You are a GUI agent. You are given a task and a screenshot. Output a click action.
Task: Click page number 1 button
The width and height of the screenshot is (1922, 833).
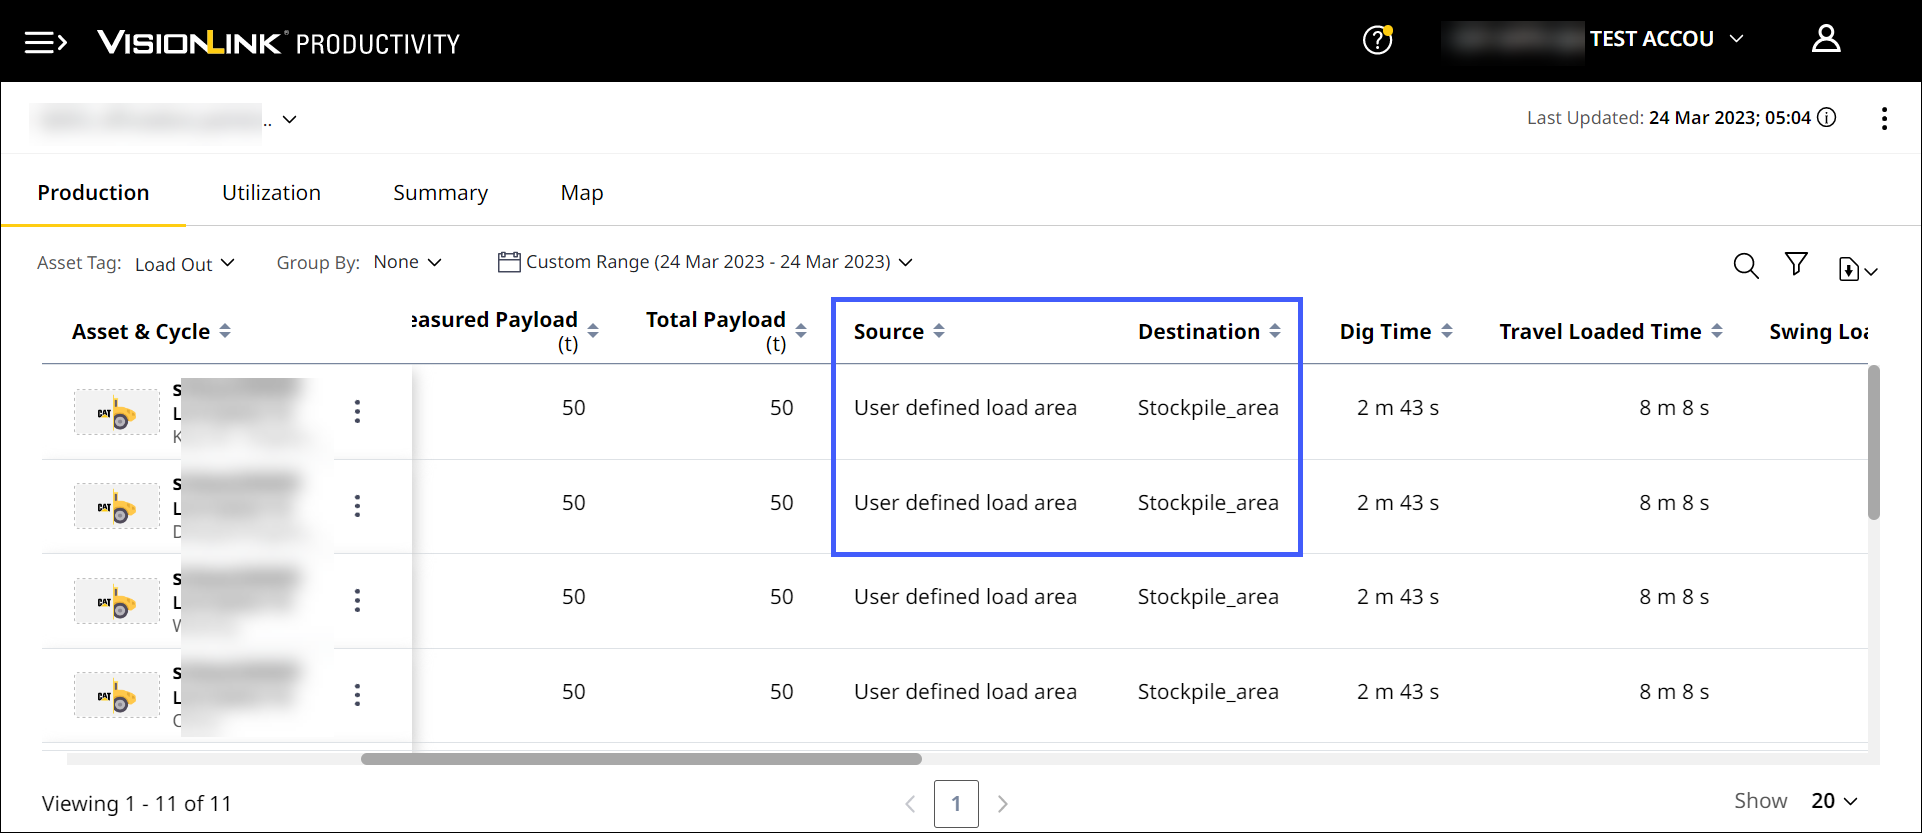click(x=956, y=803)
